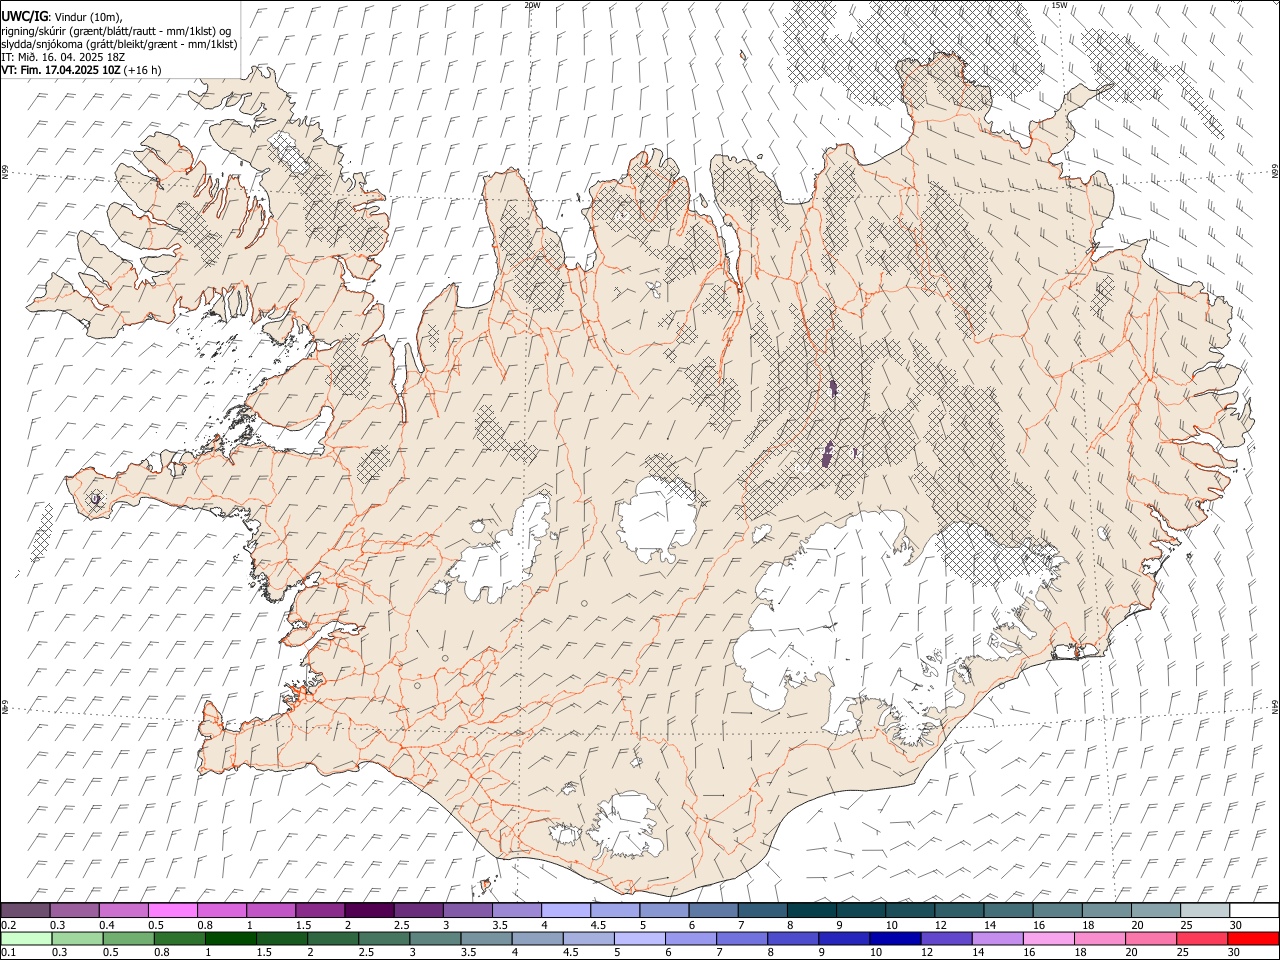Viewport: 1280px width, 960px height.
Task: Select the lower legend red swatch between 25 and 30
Action: point(1201,938)
